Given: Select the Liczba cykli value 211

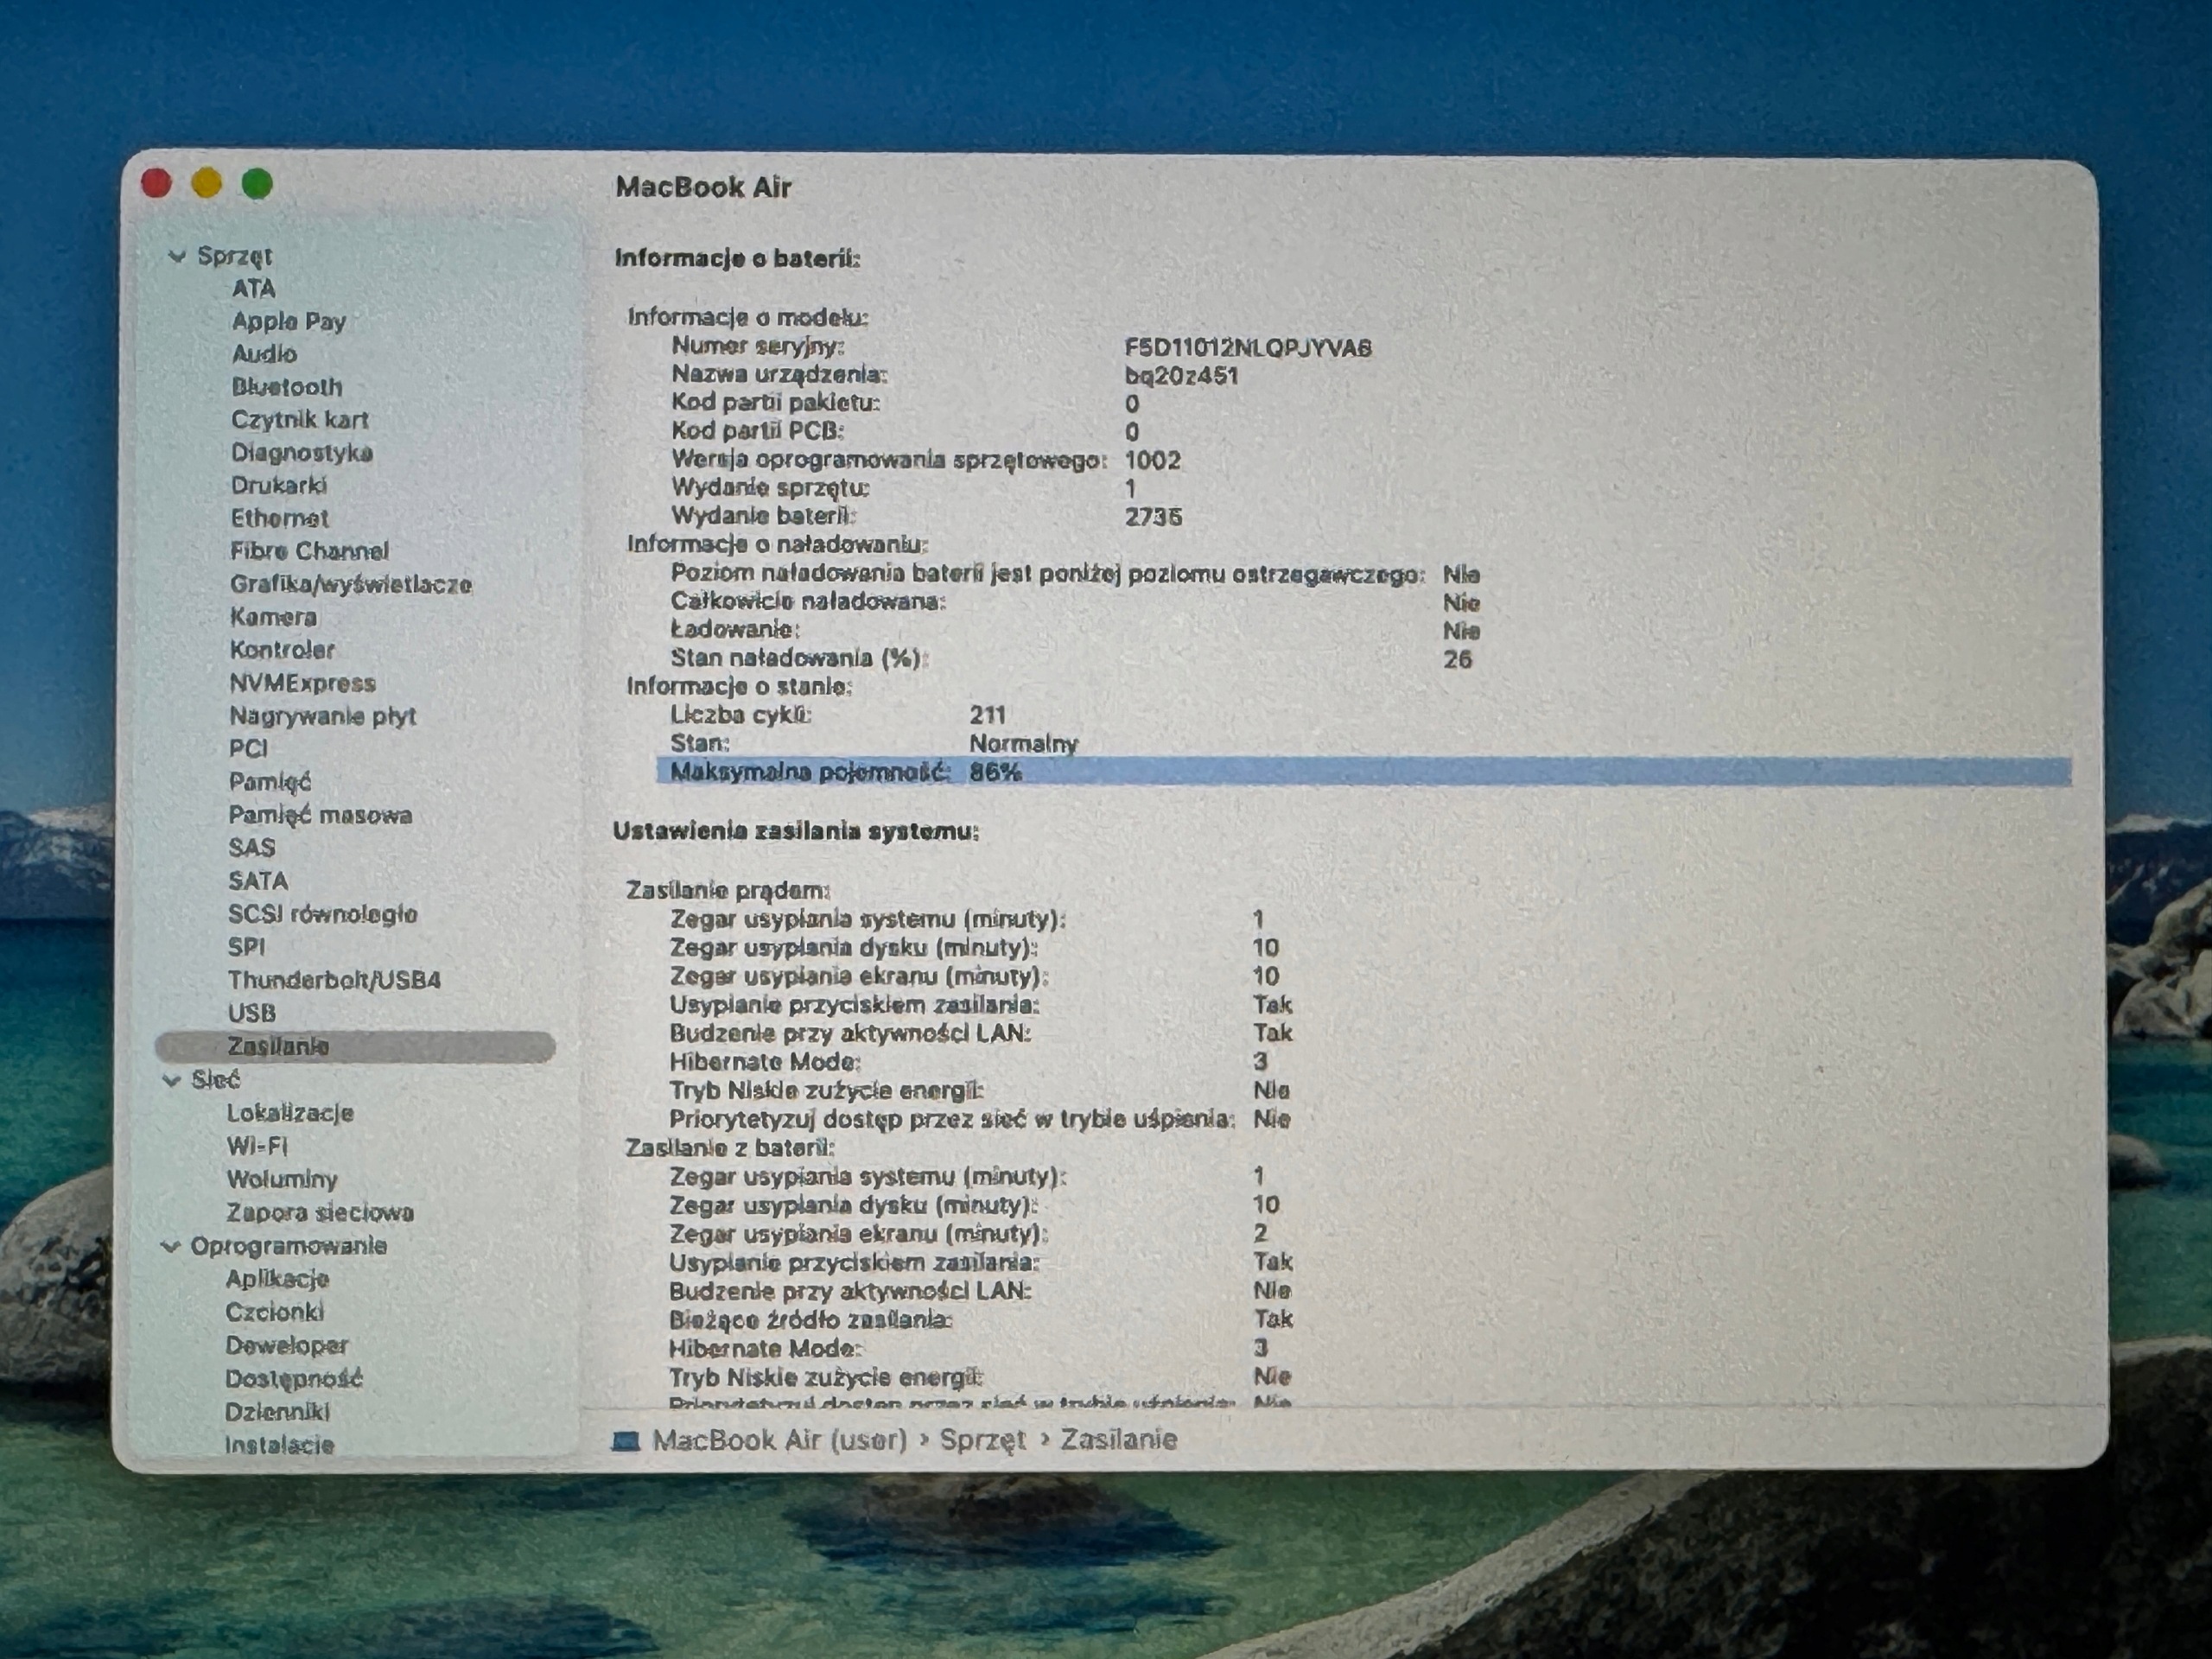Looking at the screenshot, I should tap(987, 715).
